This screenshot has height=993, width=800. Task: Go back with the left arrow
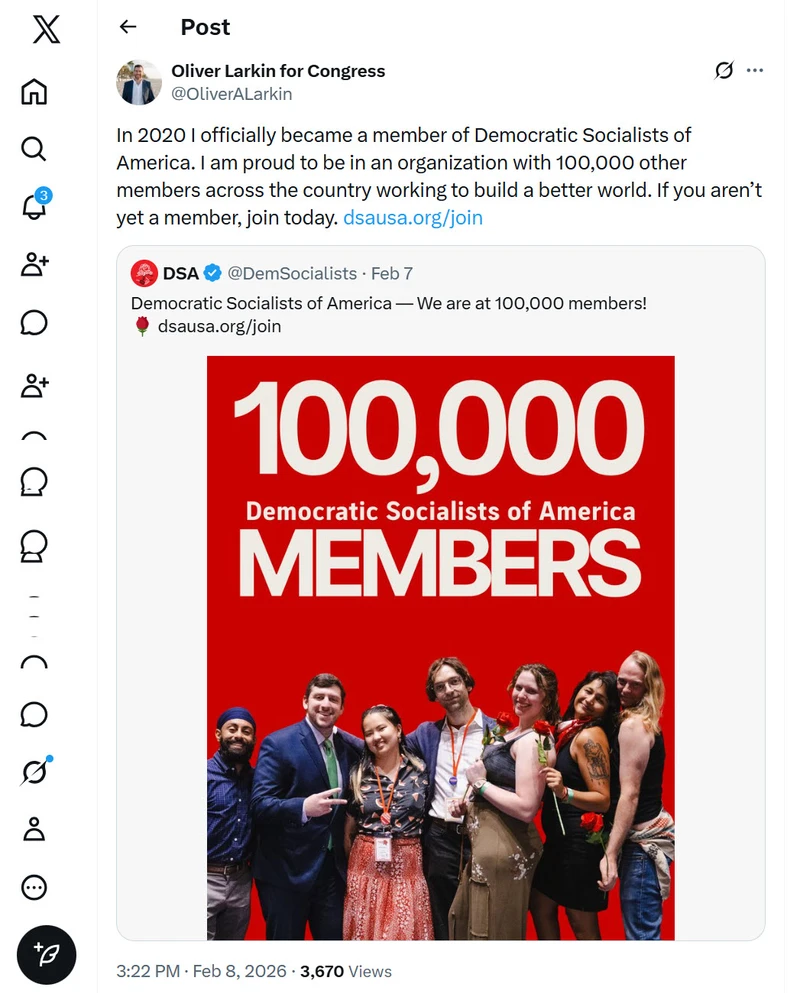[x=128, y=27]
